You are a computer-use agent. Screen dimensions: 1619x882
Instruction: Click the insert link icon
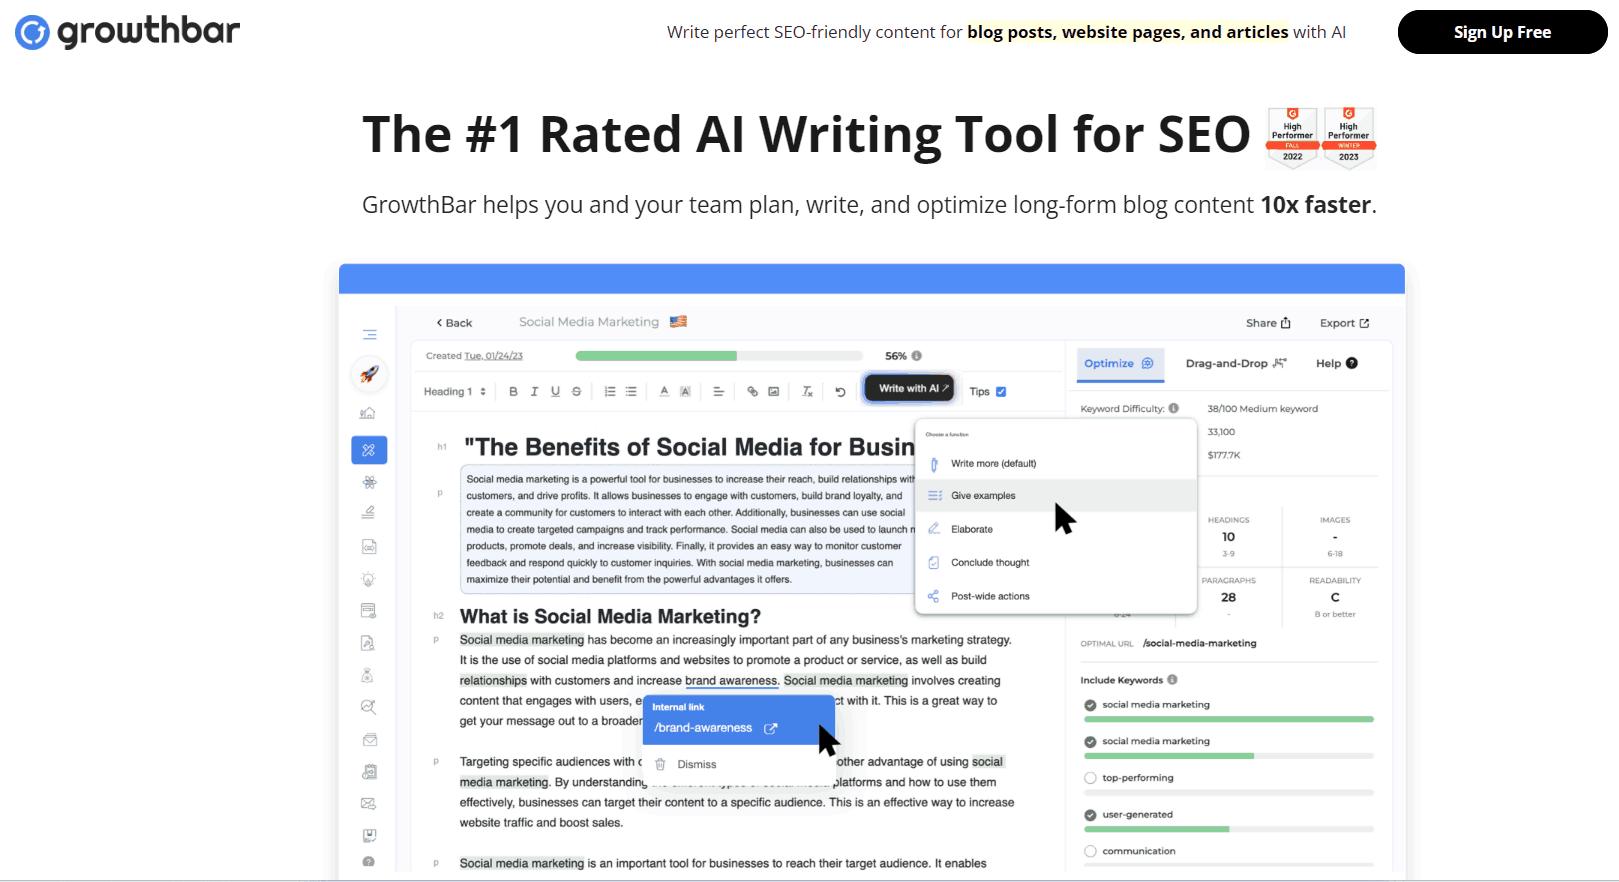(x=752, y=392)
